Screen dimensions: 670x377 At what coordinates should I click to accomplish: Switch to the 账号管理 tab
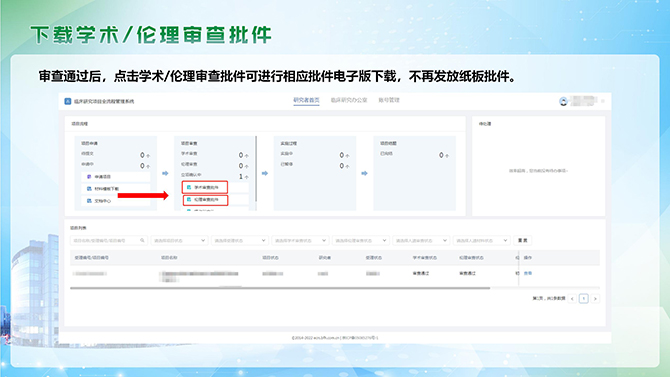pos(389,100)
